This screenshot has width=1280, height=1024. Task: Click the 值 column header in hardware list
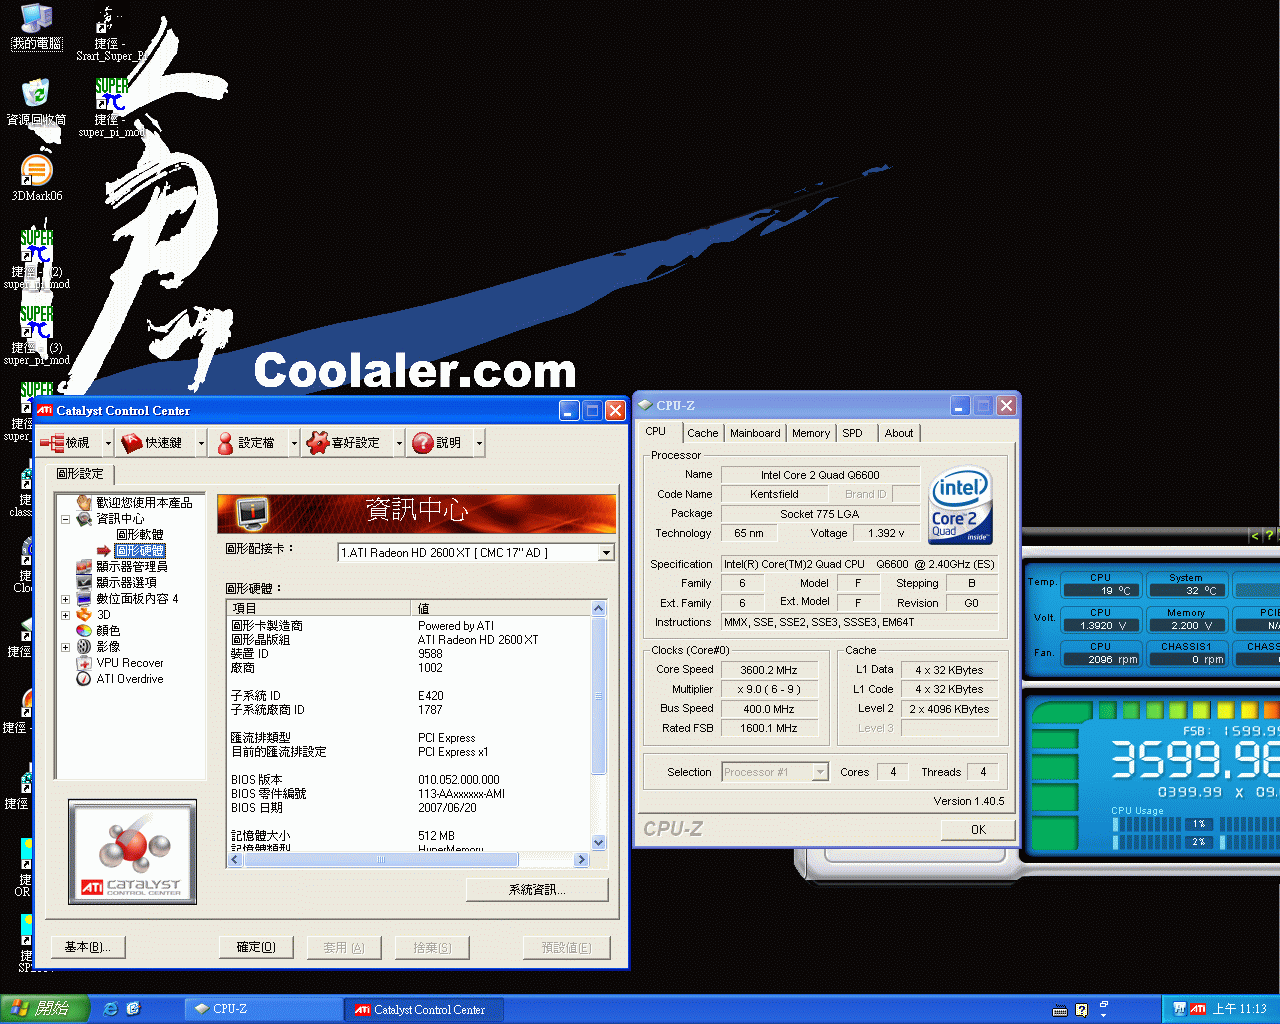[501, 608]
